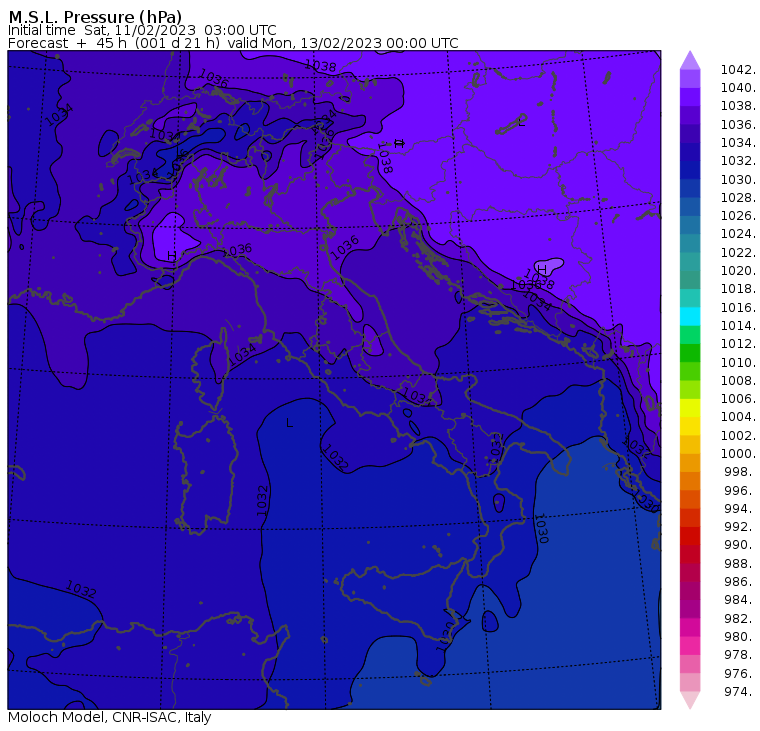Click the 'Initial time Sat, 11/02/2023 03:00 UTC' line

[142, 30]
